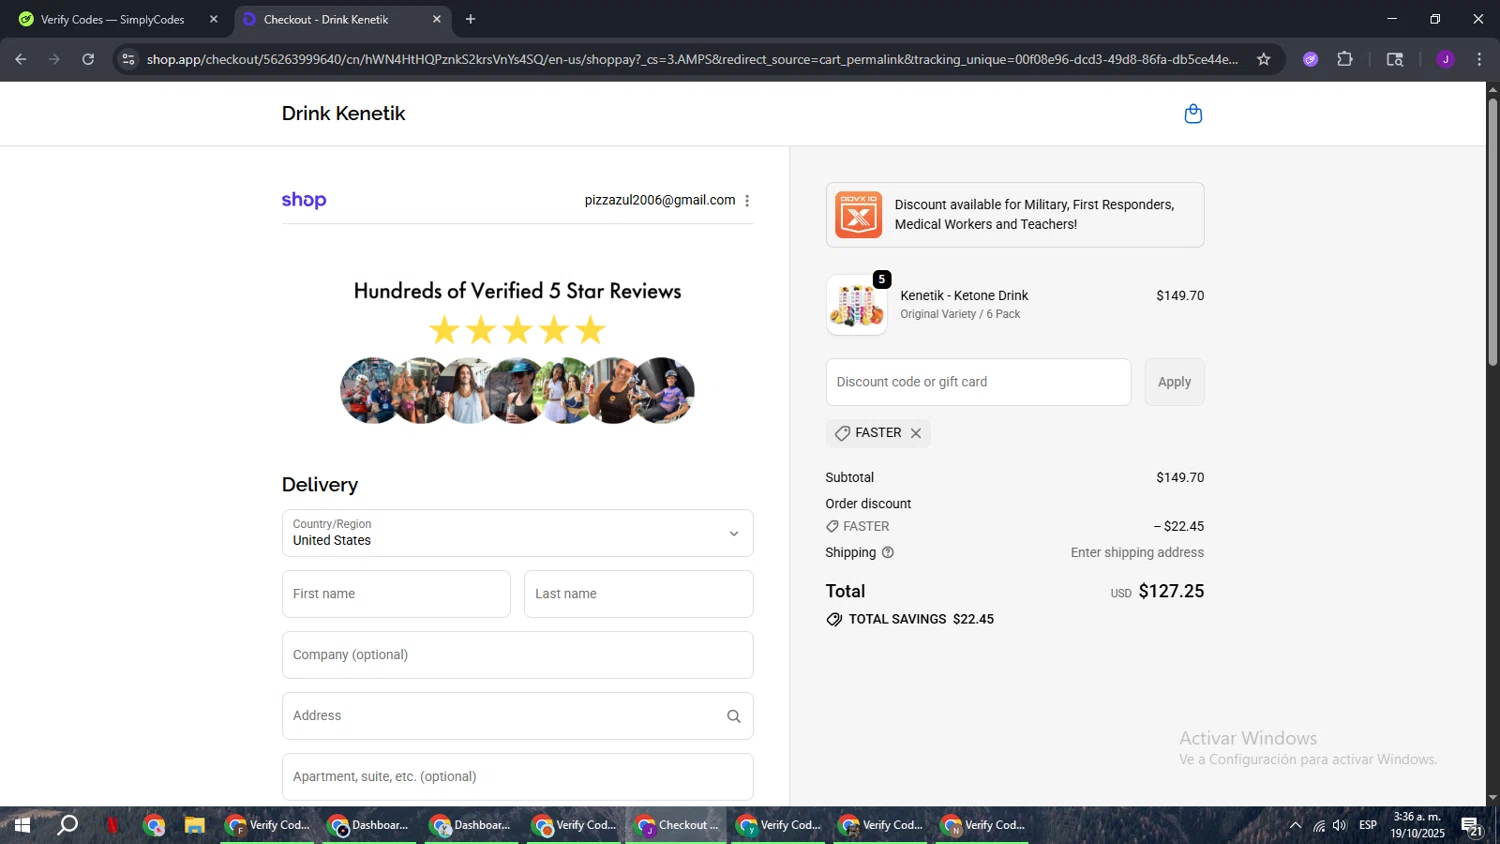Open the browser extensions puzzle icon
This screenshot has height=844, width=1500.
[x=1345, y=59]
